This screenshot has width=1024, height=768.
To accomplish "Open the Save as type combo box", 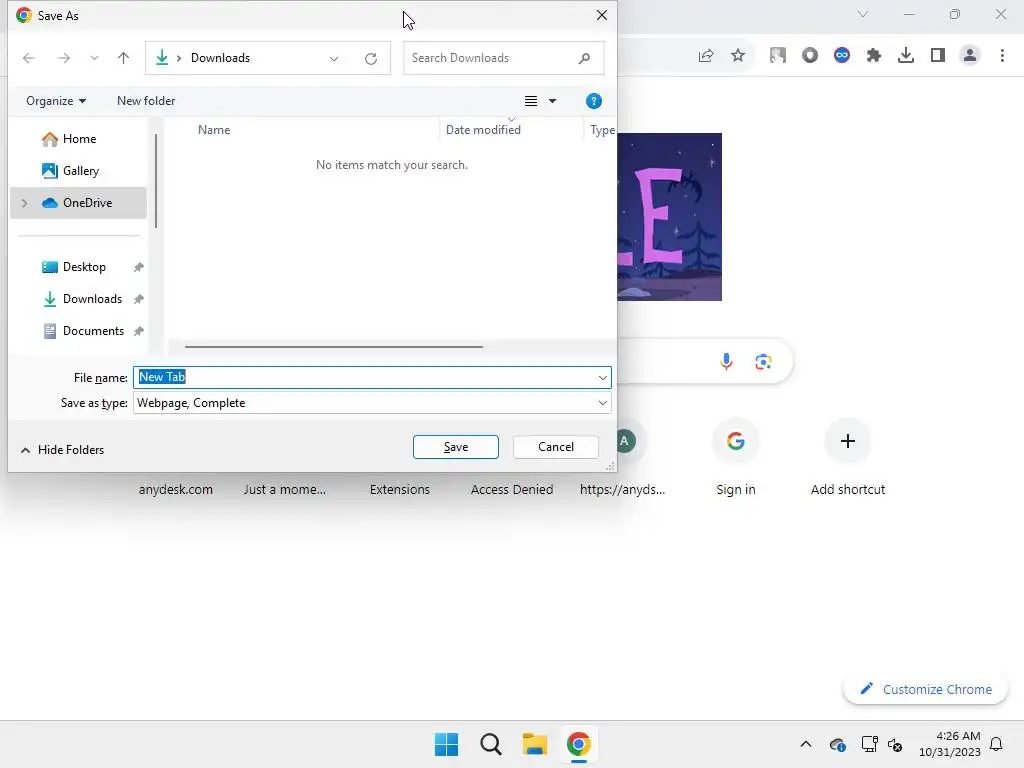I will point(372,403).
